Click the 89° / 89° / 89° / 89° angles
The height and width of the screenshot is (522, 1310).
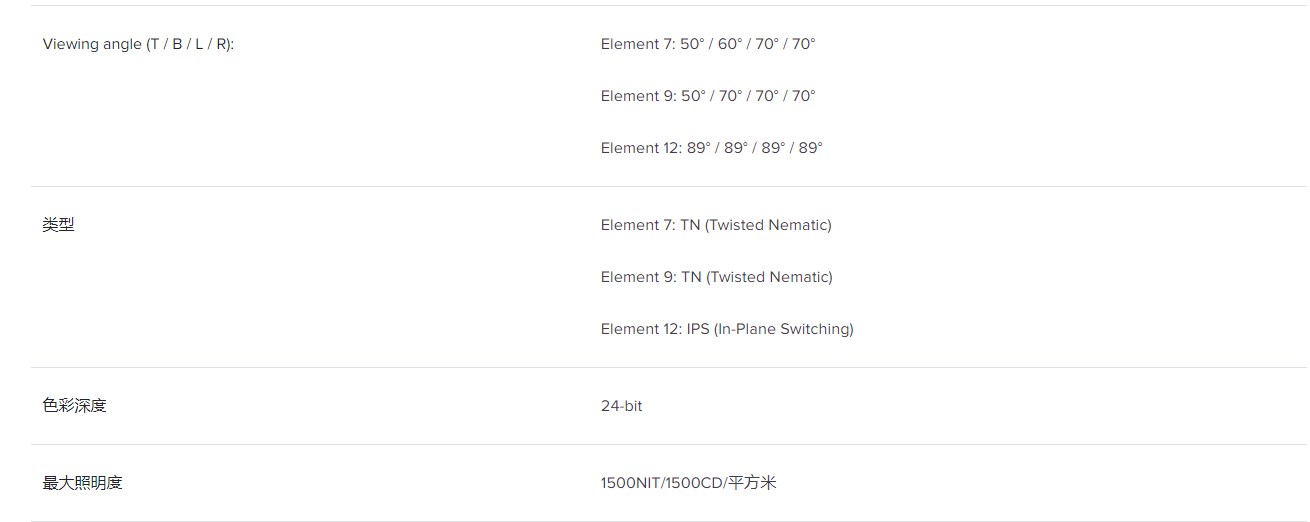click(755, 148)
